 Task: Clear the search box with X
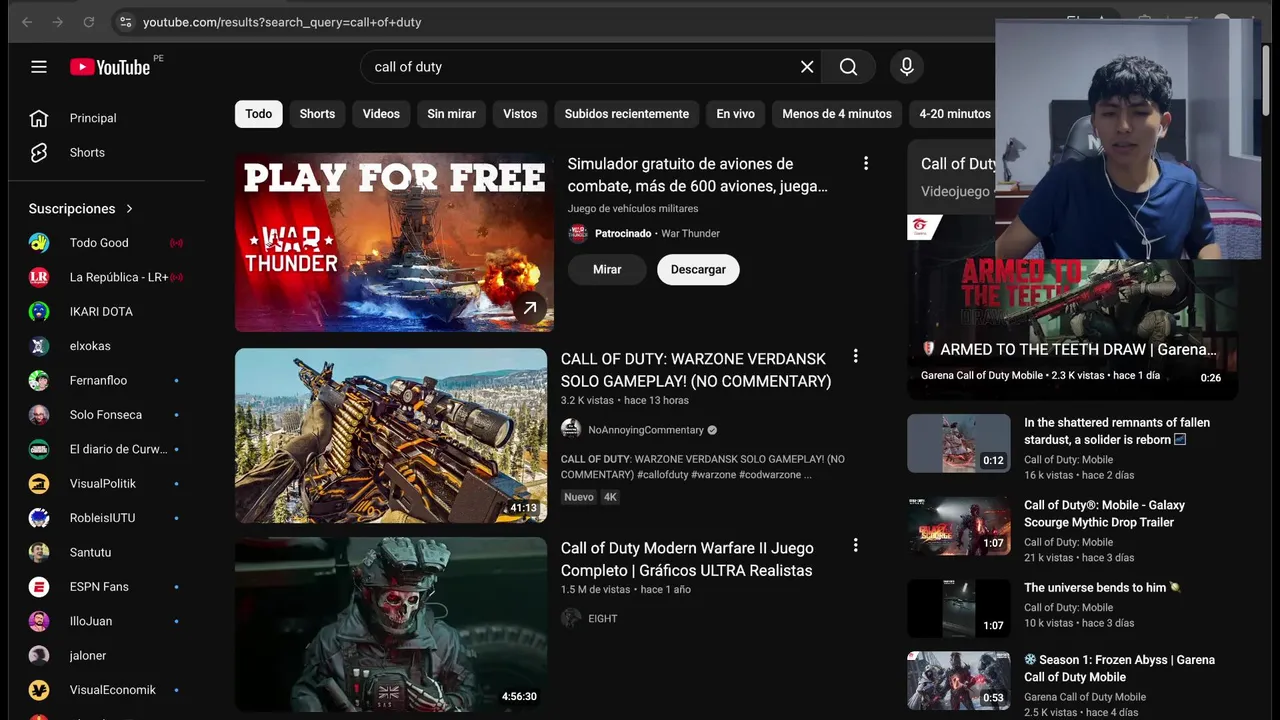(x=807, y=67)
